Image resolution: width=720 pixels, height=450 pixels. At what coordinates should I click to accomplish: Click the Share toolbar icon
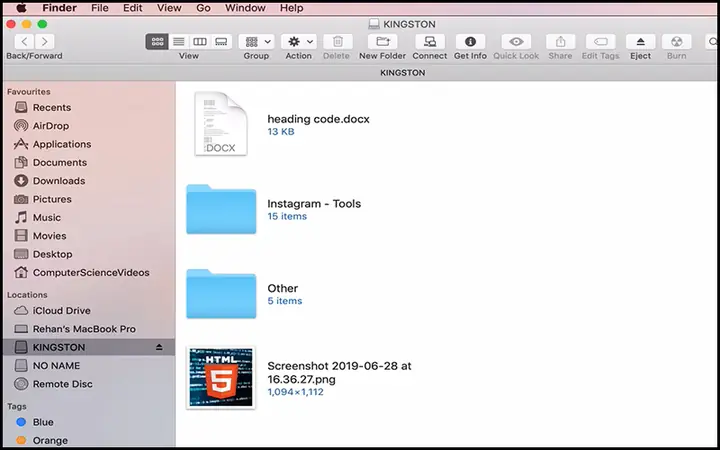[x=560, y=42]
